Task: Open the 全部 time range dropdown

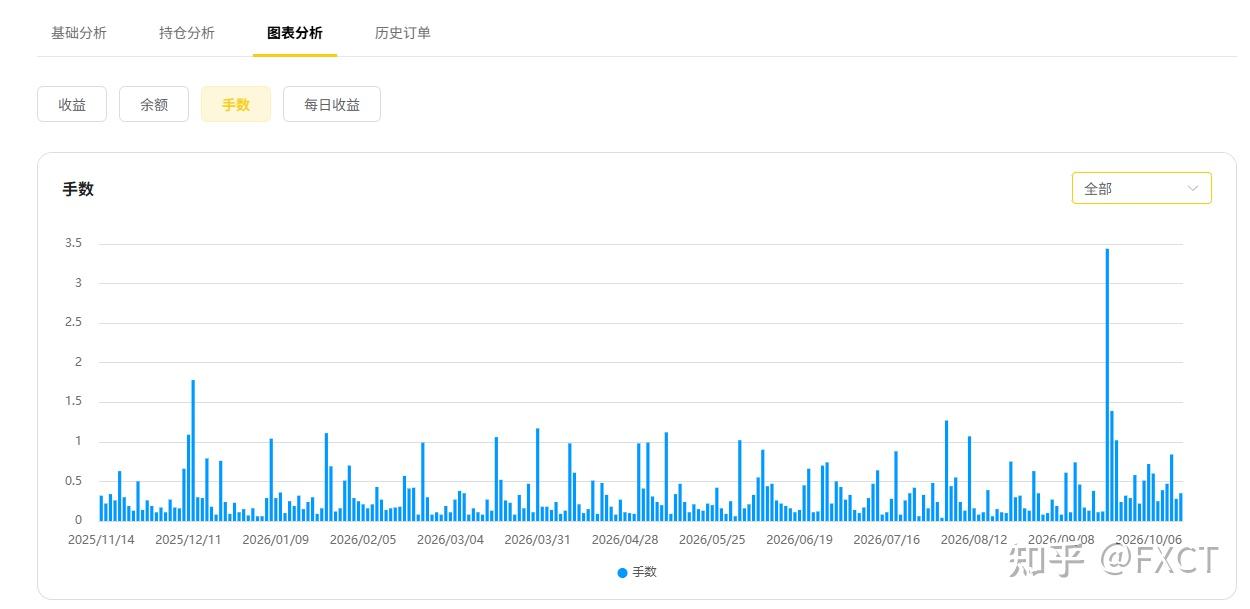Action: pyautogui.click(x=1142, y=188)
